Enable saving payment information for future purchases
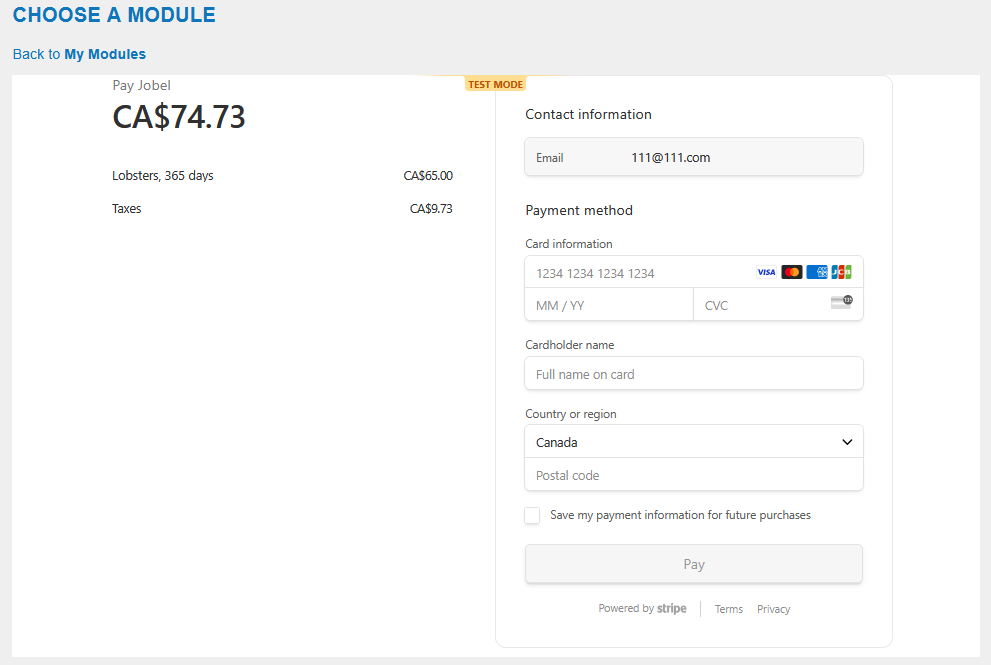 [532, 515]
